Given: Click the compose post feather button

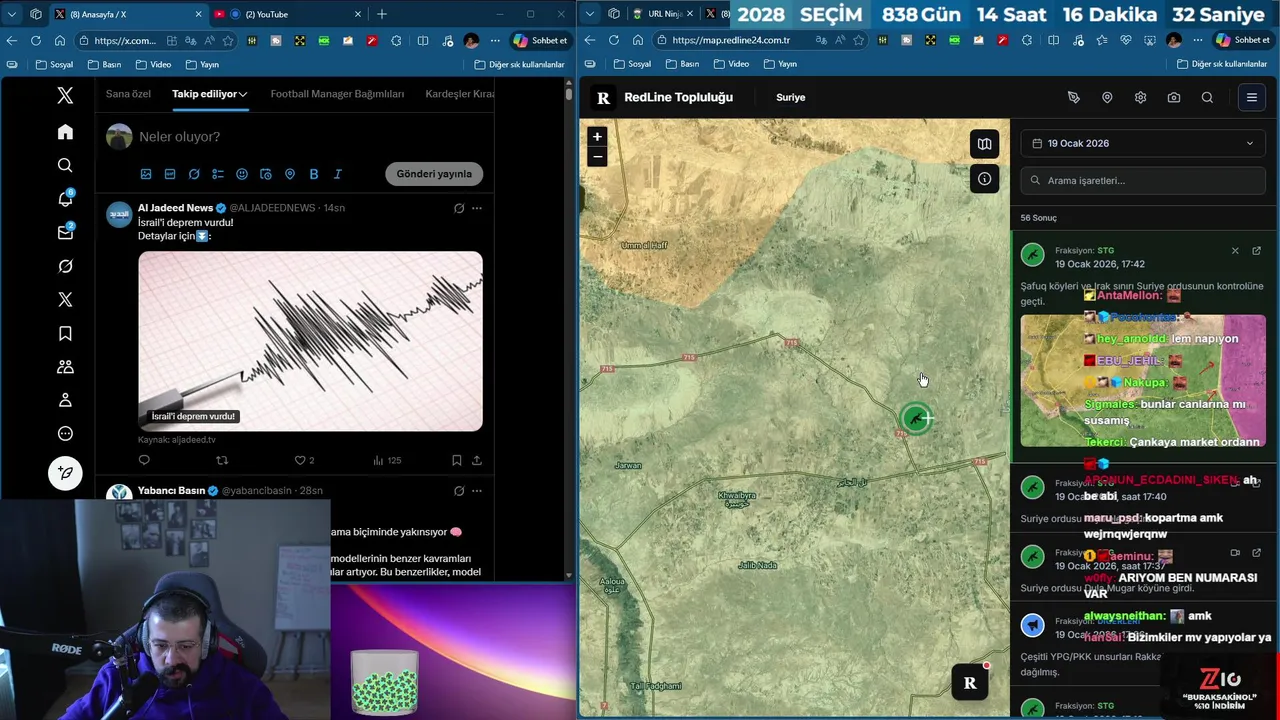Looking at the screenshot, I should [x=65, y=473].
